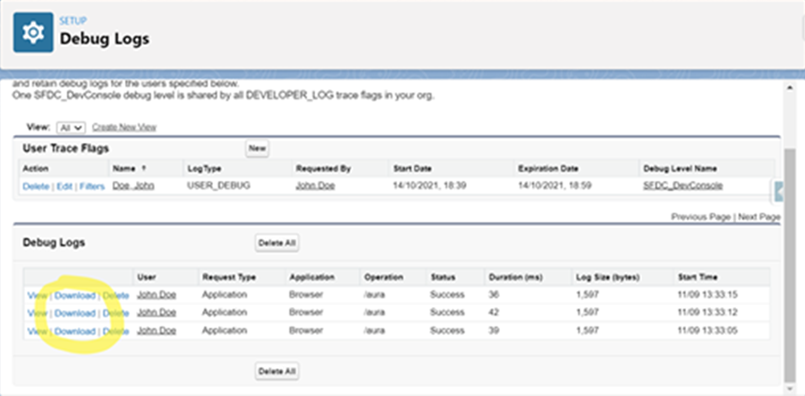
Task: Delete the log started 13:33:05
Action: [x=116, y=331]
